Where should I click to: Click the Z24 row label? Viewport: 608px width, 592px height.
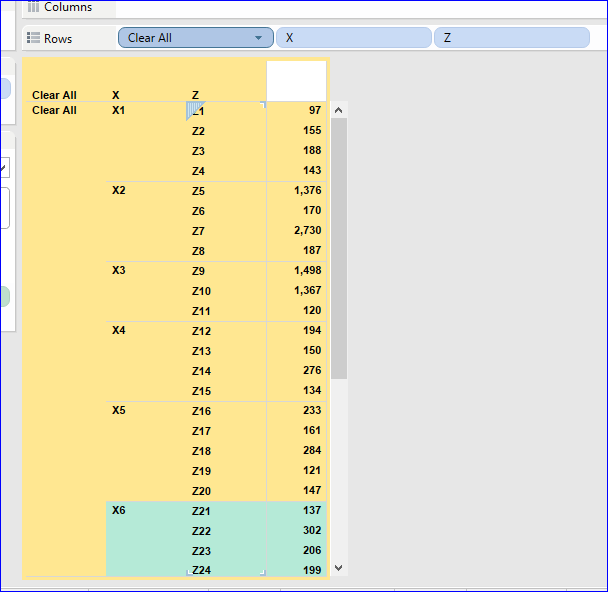[x=201, y=570]
